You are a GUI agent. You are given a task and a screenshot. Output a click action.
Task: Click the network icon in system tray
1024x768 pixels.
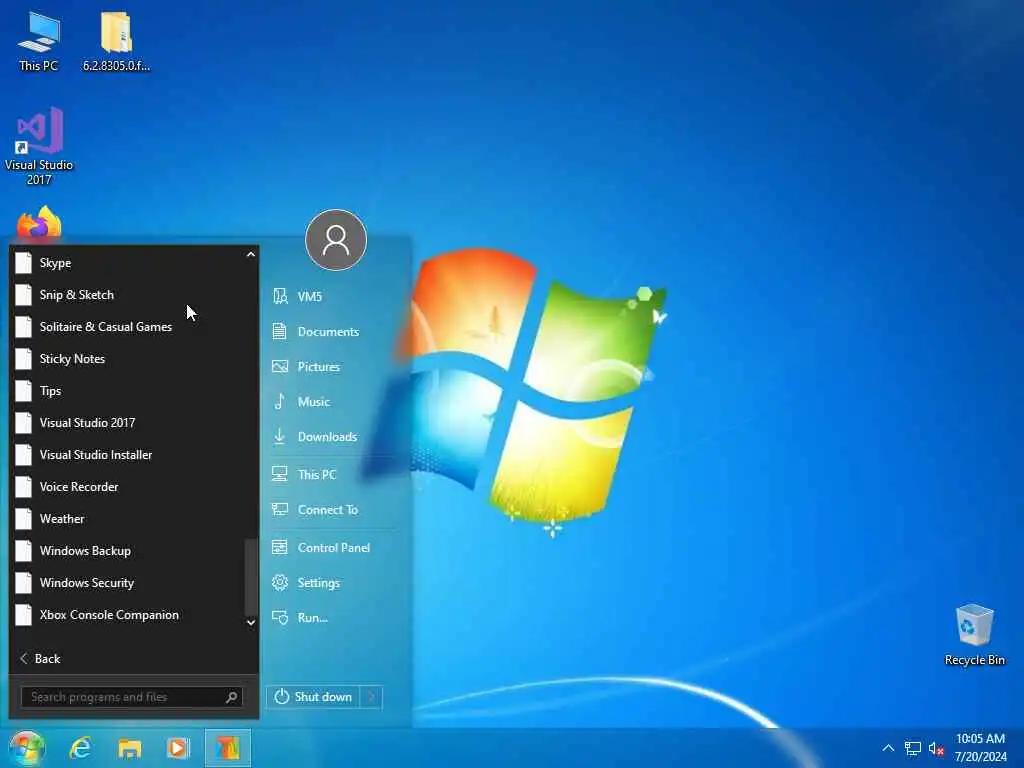(x=912, y=748)
